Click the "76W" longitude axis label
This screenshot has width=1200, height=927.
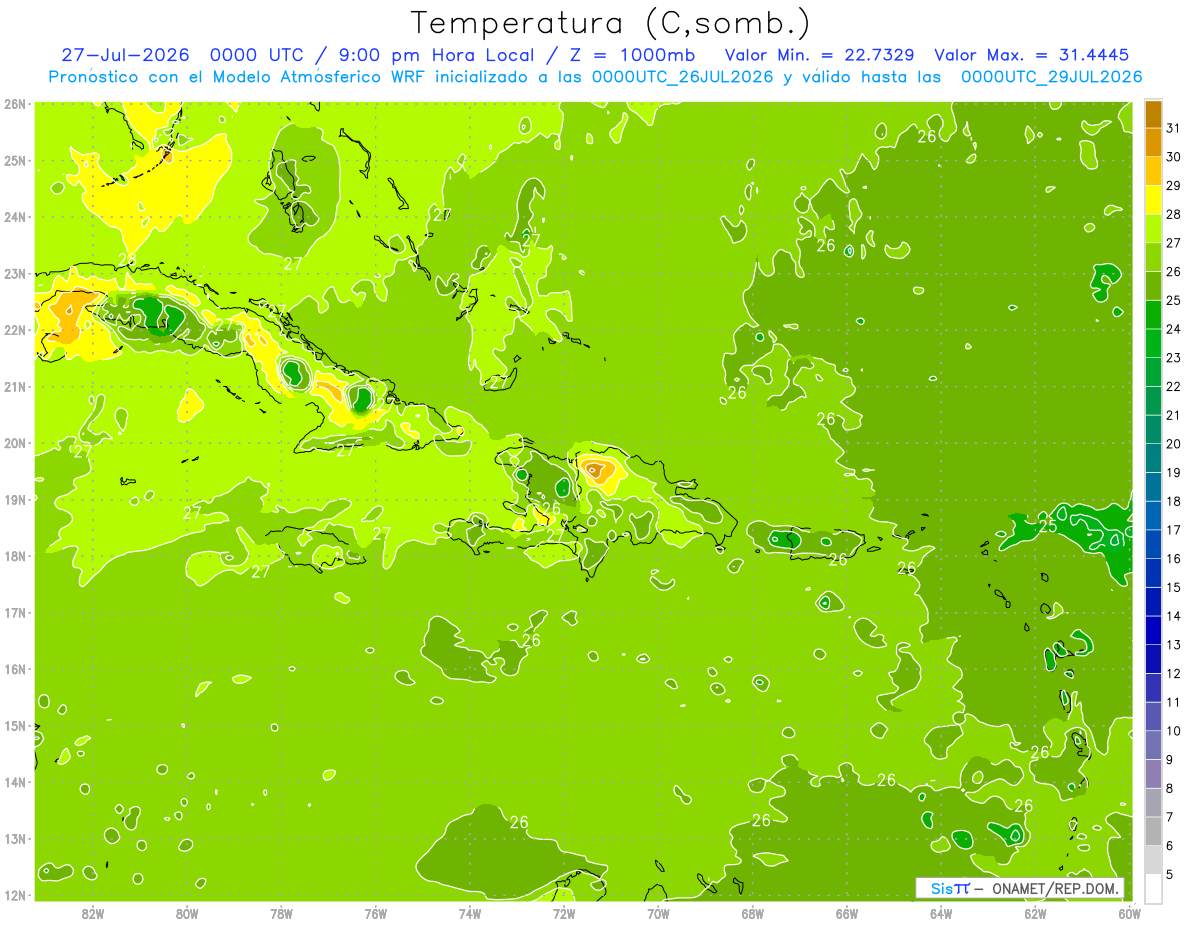(375, 914)
